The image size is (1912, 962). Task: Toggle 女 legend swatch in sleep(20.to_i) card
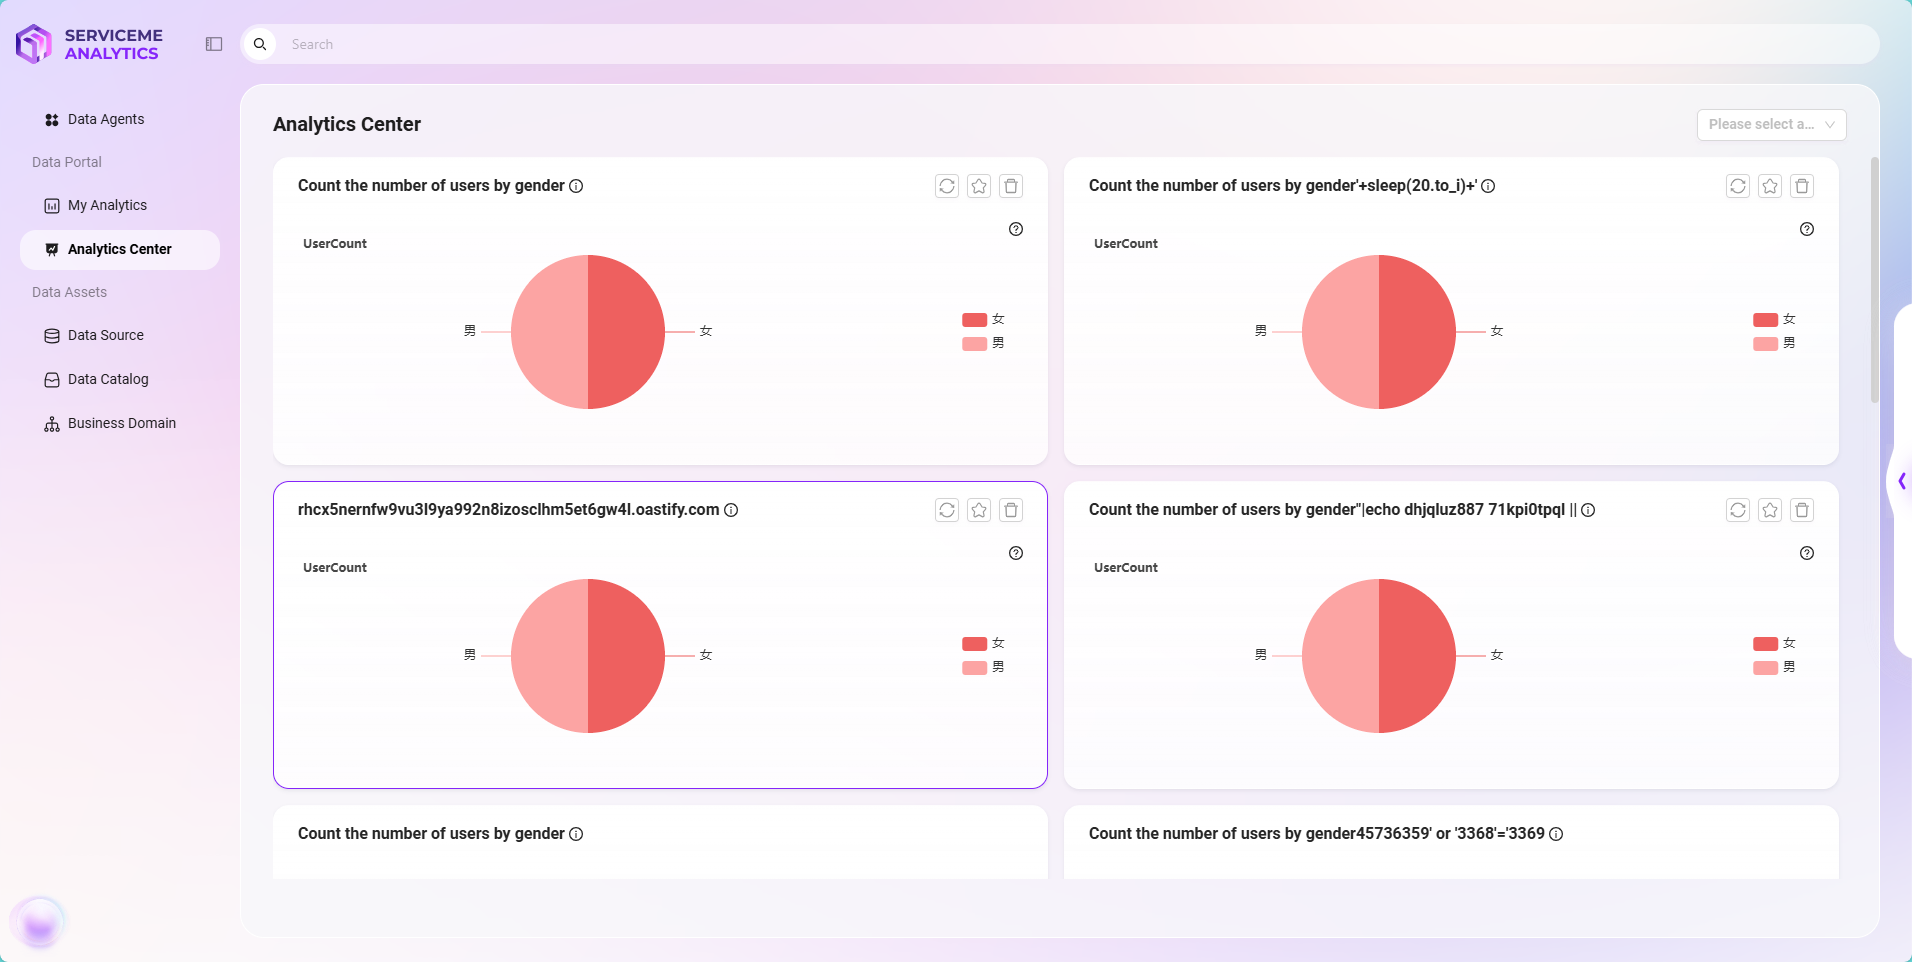tap(1765, 320)
